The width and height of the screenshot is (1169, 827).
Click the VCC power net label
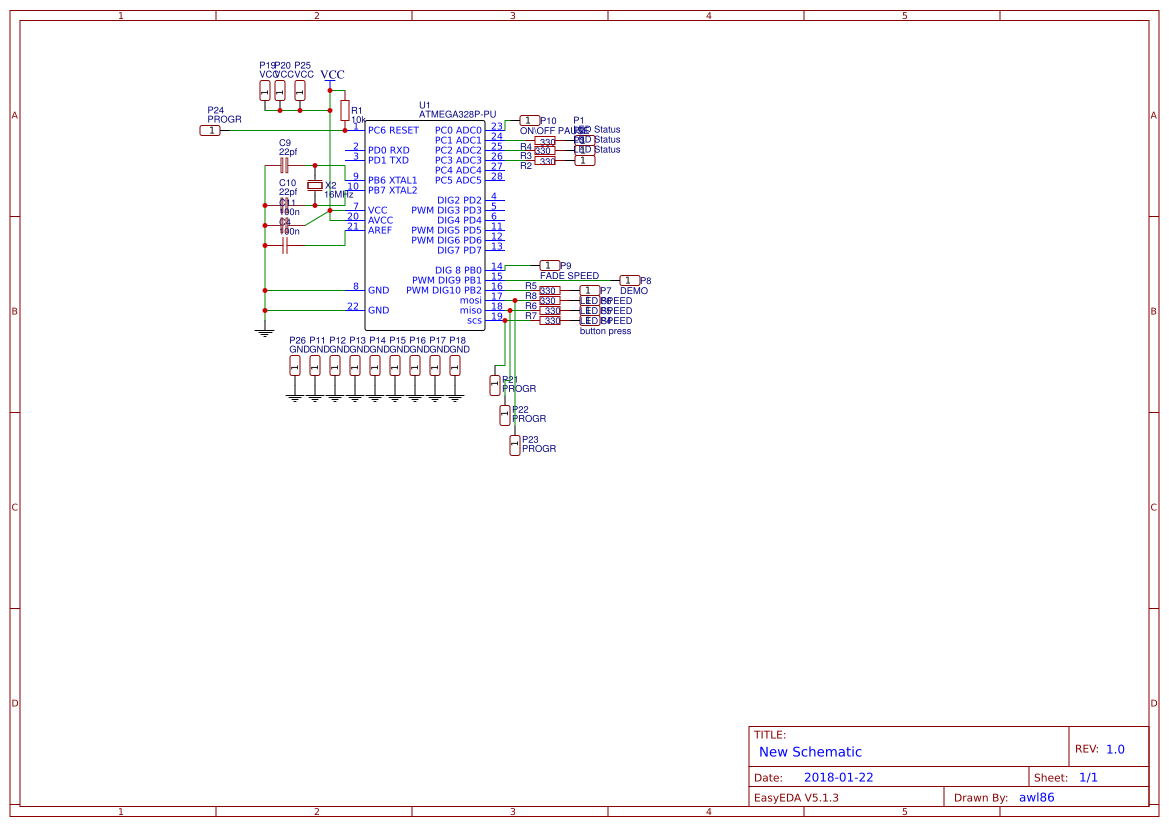[x=332, y=74]
